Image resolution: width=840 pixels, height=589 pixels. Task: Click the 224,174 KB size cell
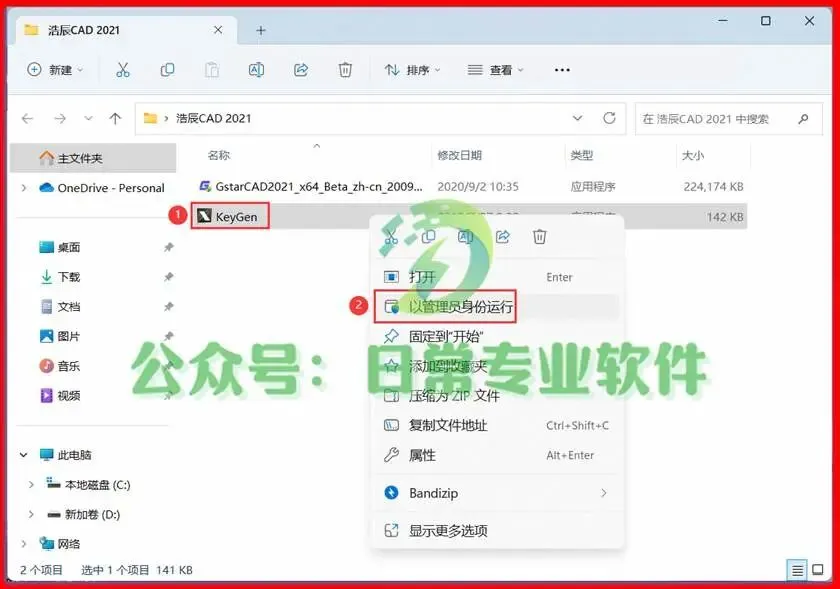[713, 187]
